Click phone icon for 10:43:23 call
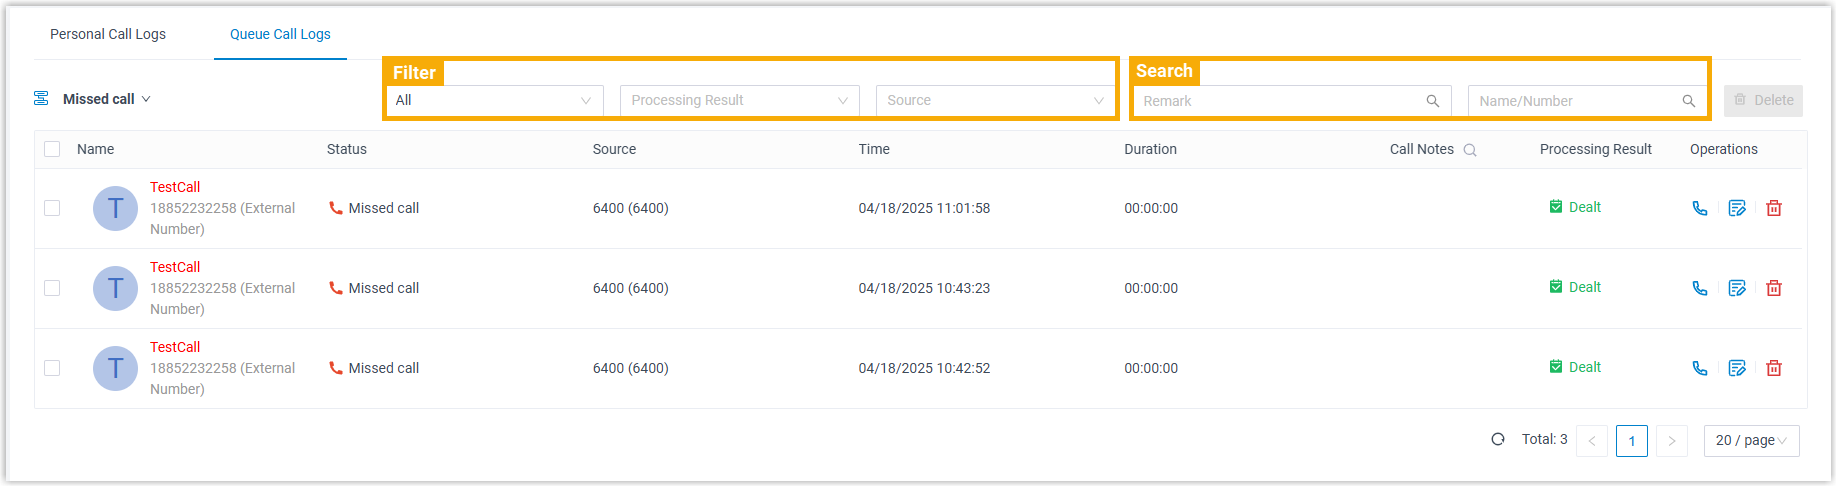Screen dimensions: 1837x487 point(1699,288)
